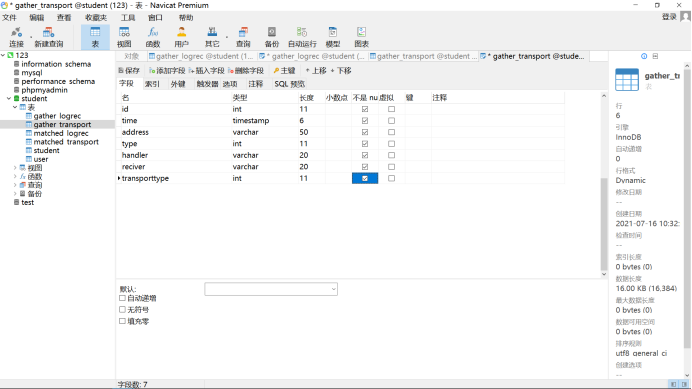Enable the 无符号 unsigned checkbox
692x389 pixels.
(122, 310)
